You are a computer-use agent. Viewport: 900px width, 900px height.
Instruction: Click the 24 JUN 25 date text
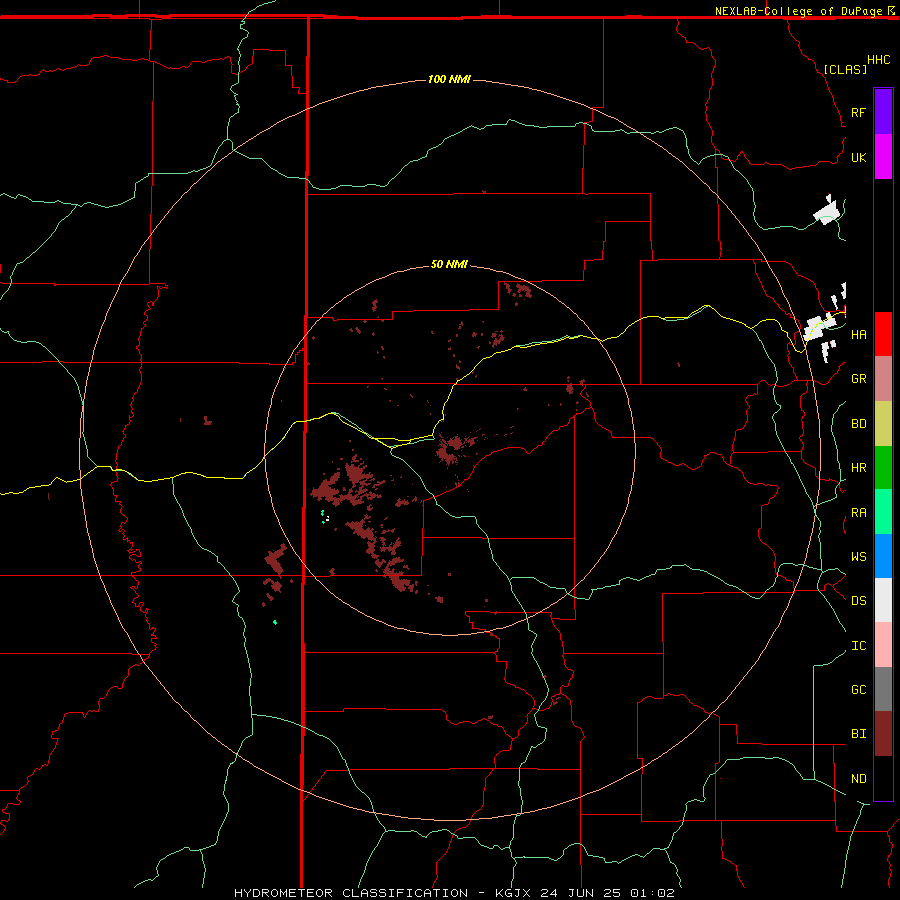click(581, 893)
